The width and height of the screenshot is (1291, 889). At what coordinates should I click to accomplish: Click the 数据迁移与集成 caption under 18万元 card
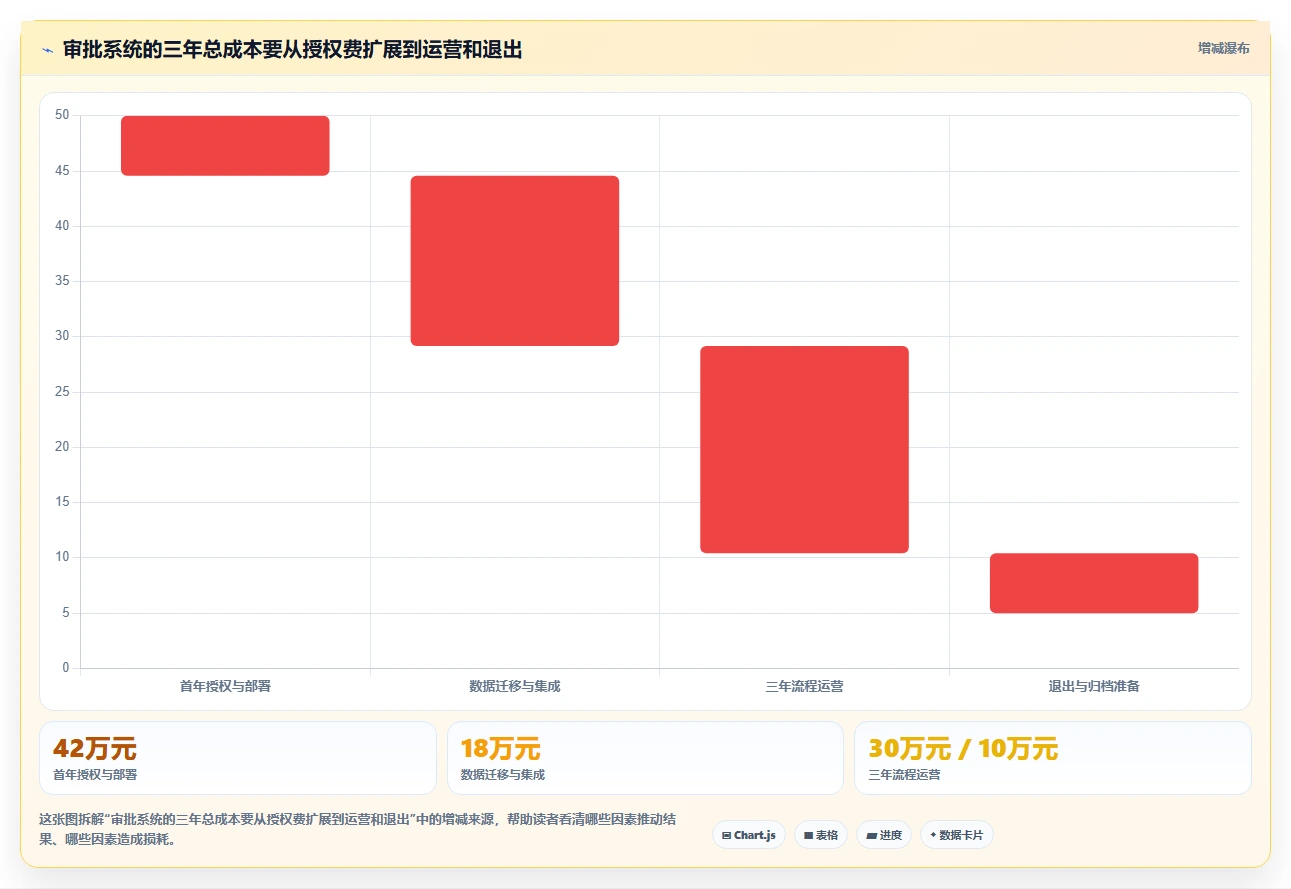pos(503,775)
